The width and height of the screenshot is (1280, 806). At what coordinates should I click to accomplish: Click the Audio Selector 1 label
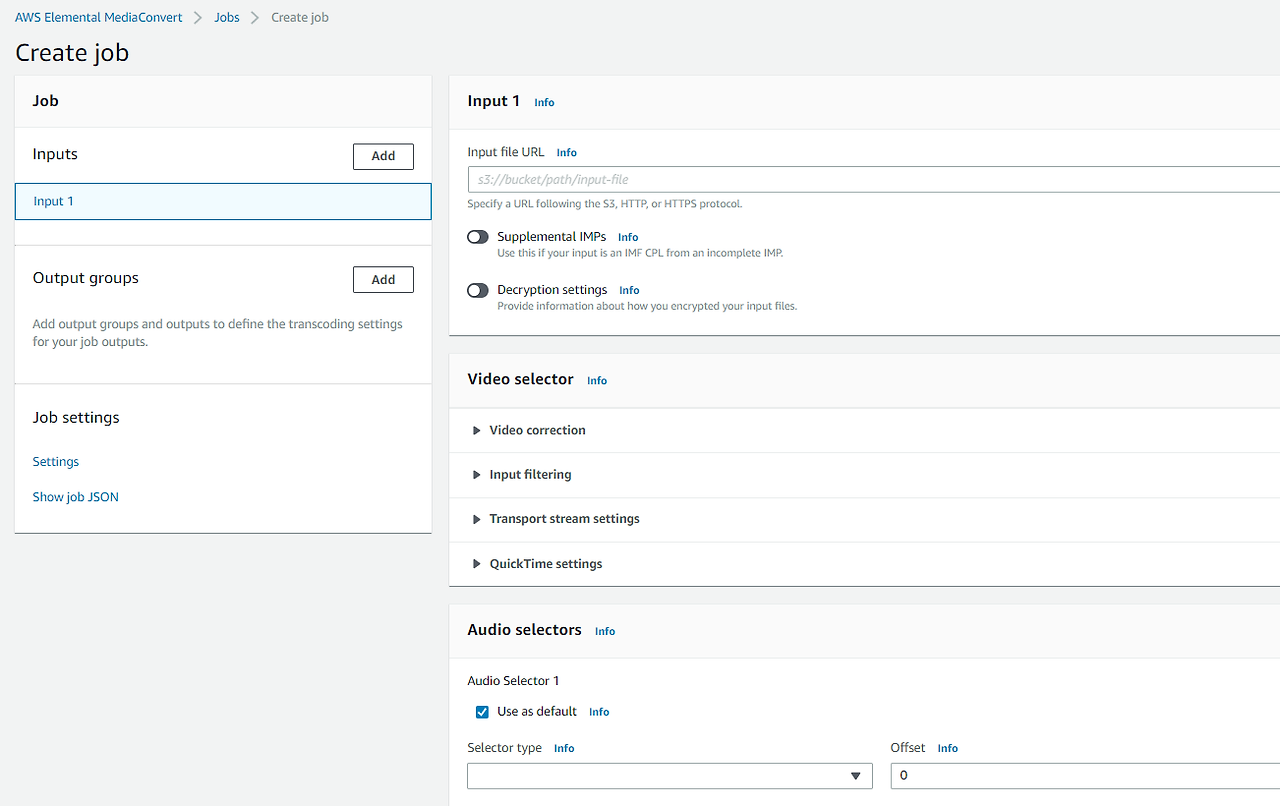[514, 681]
